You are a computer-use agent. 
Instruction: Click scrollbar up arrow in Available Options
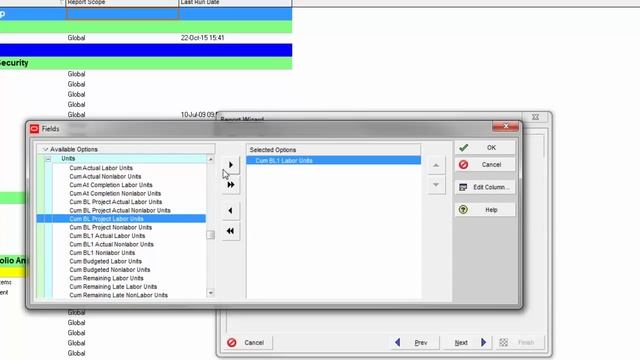click(211, 160)
